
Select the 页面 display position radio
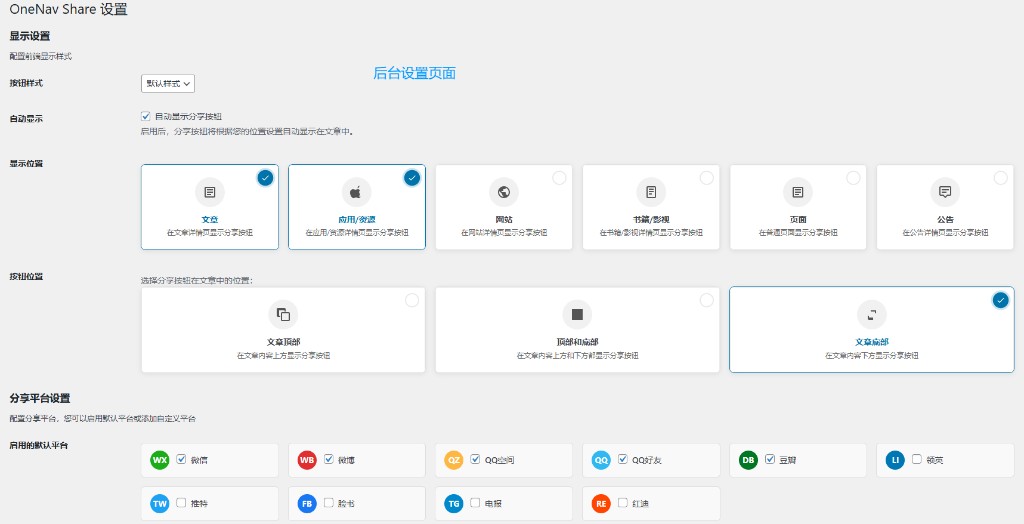coord(853,178)
